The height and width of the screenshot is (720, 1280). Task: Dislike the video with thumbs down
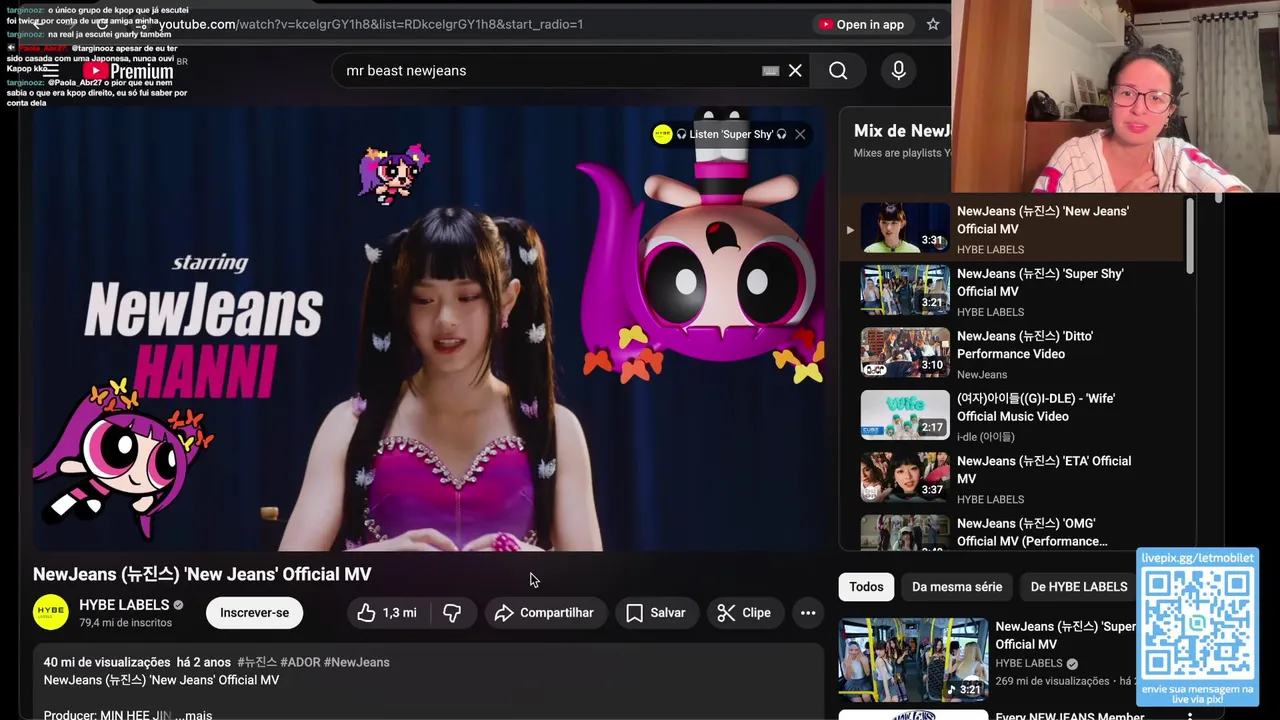click(452, 613)
